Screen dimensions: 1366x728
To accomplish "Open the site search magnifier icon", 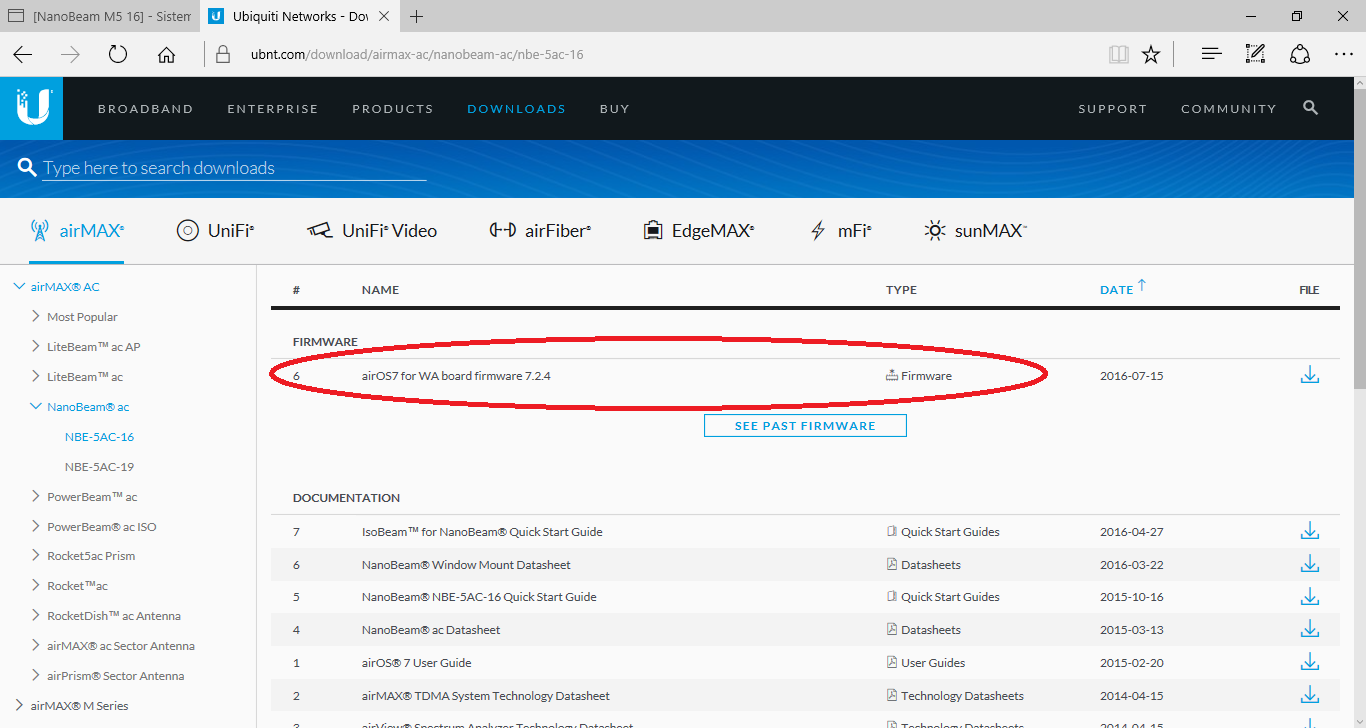I will pyautogui.click(x=1310, y=108).
